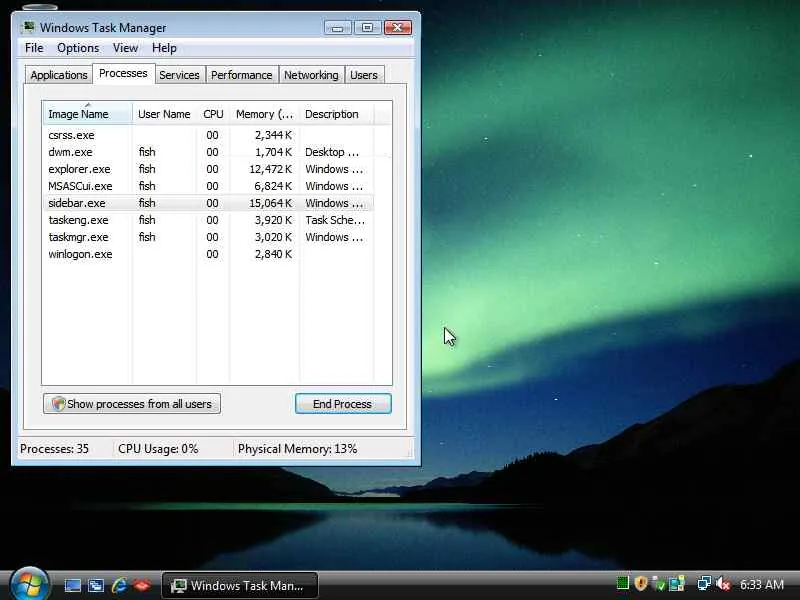Click the Processes: 35 status entry
This screenshot has height=600, width=800.
point(54,449)
